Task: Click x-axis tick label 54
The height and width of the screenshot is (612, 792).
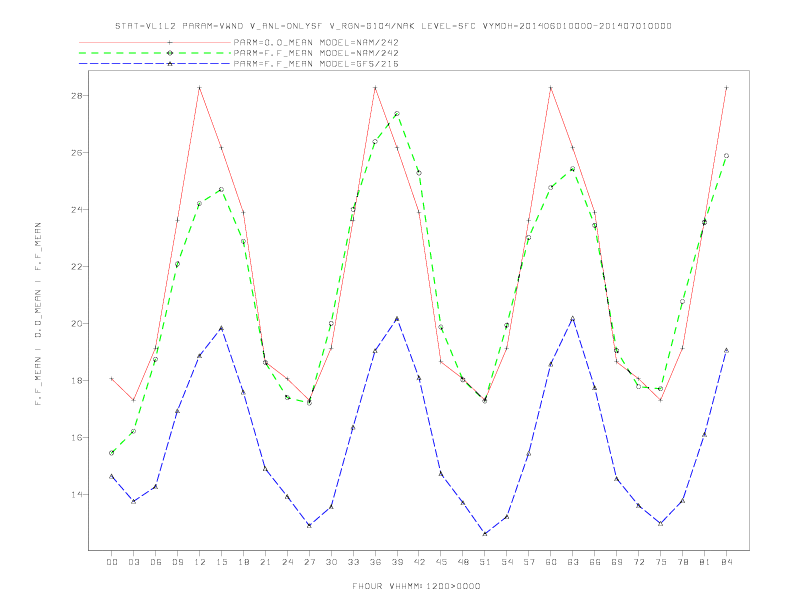Action: pyautogui.click(x=507, y=562)
